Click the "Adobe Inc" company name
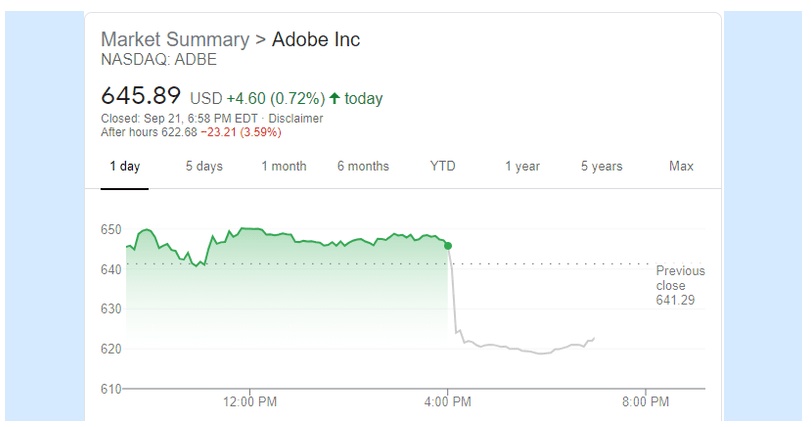The image size is (811, 427). pyautogui.click(x=316, y=40)
